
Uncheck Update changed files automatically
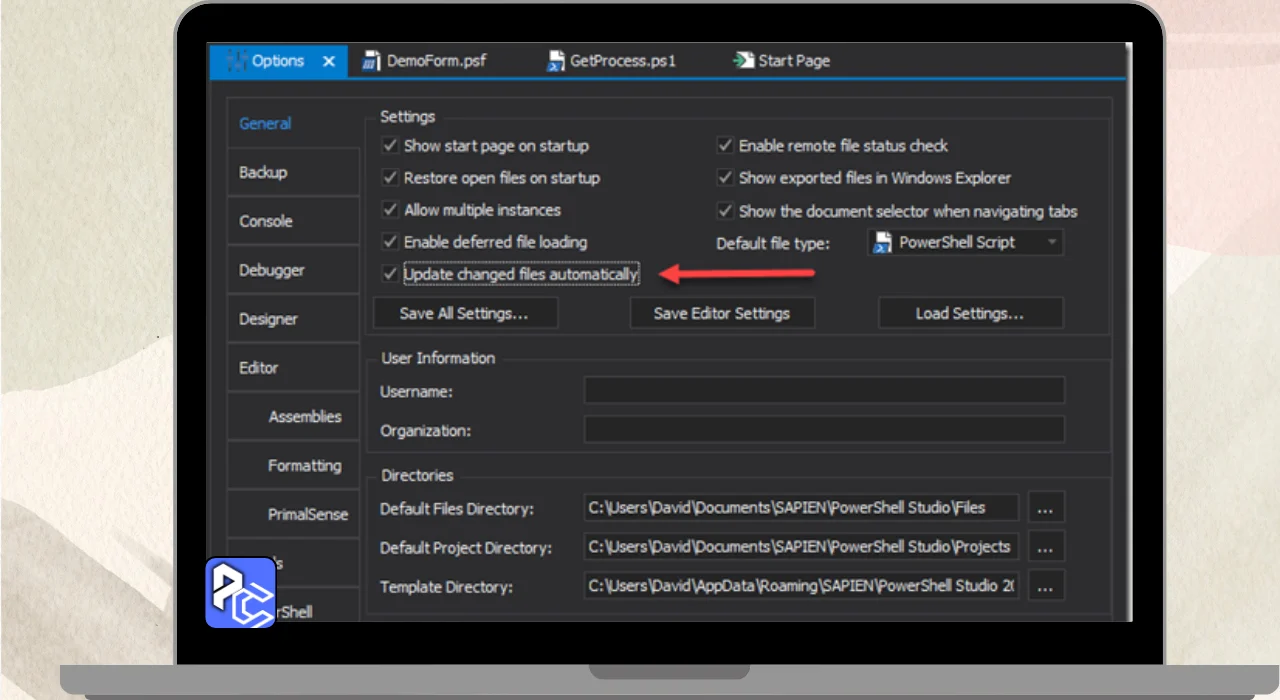[x=390, y=274]
